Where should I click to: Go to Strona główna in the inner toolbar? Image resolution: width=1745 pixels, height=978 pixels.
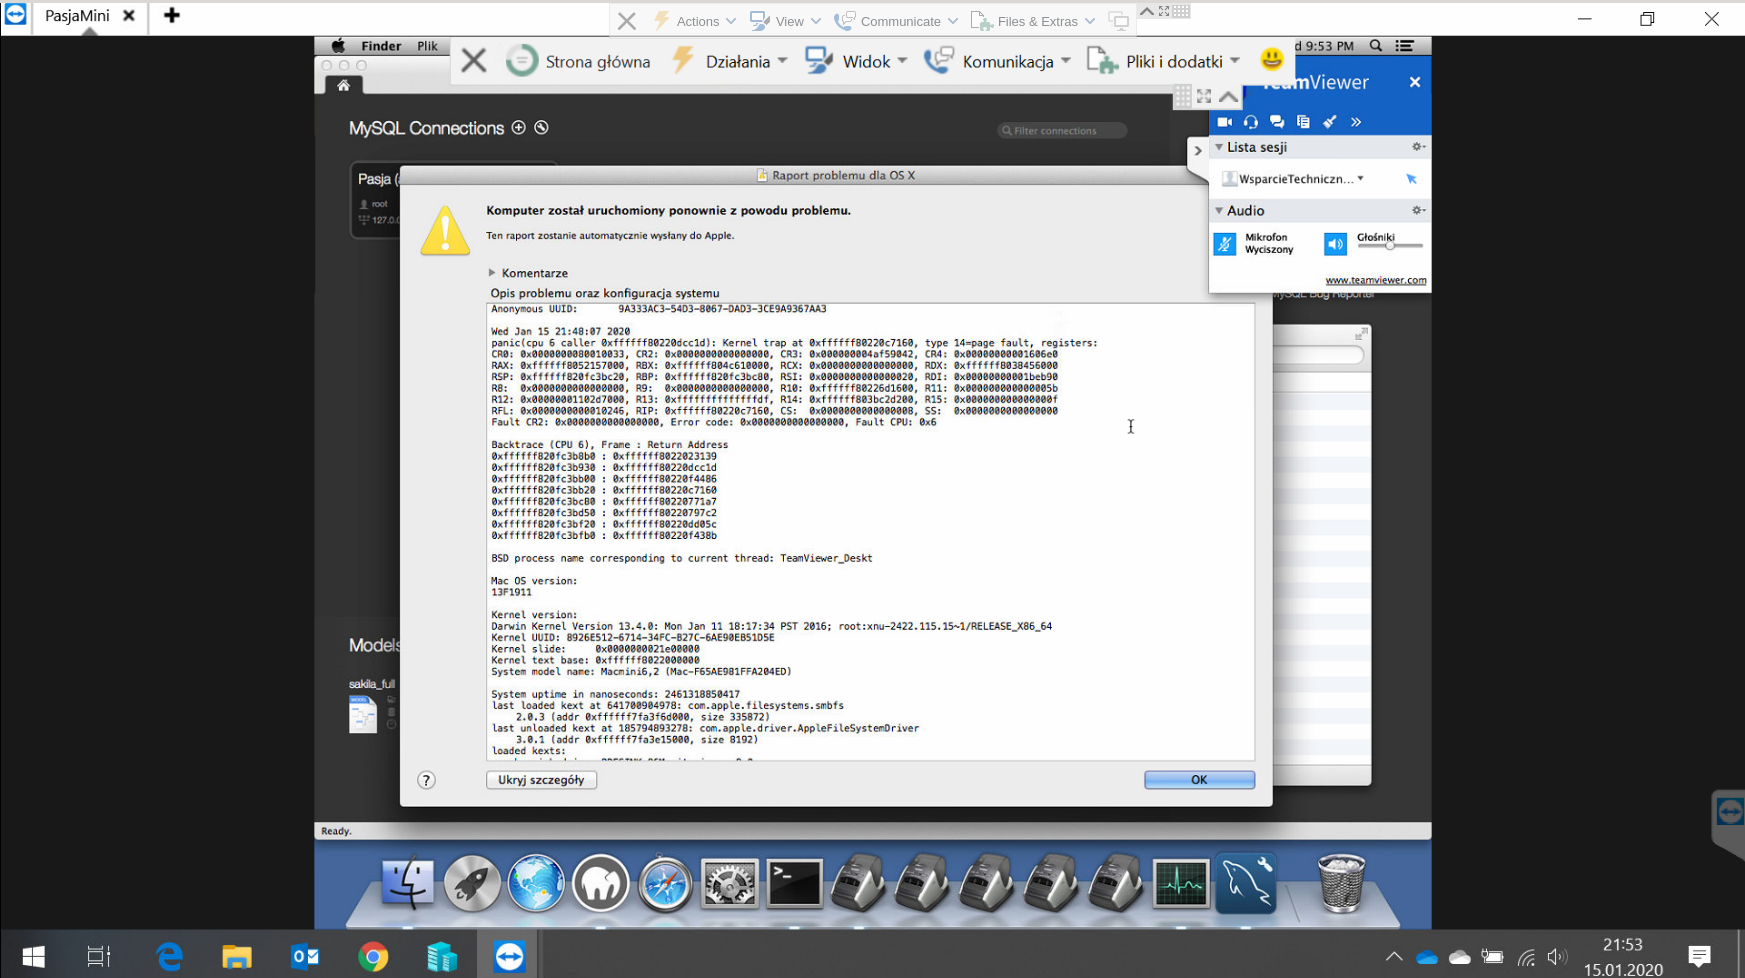(578, 61)
